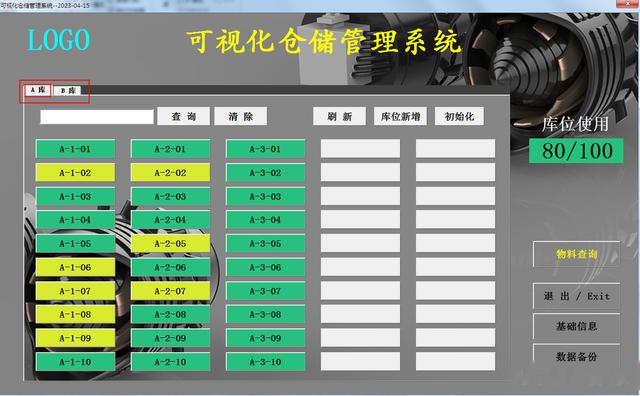Click the 查询 search button
Screen dimensions: 640x396
tap(184, 116)
